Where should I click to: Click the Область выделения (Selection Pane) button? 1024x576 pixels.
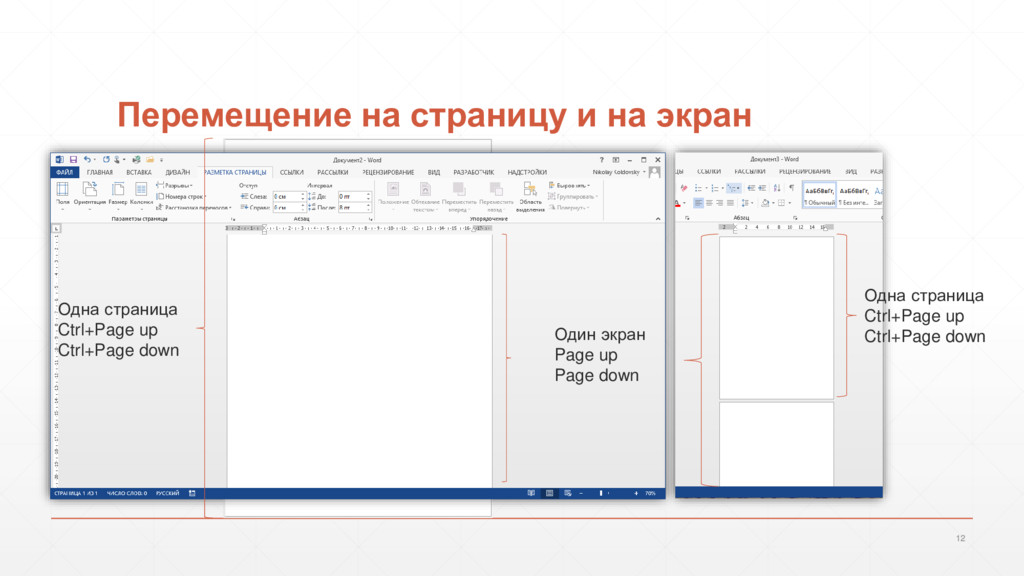(x=530, y=197)
